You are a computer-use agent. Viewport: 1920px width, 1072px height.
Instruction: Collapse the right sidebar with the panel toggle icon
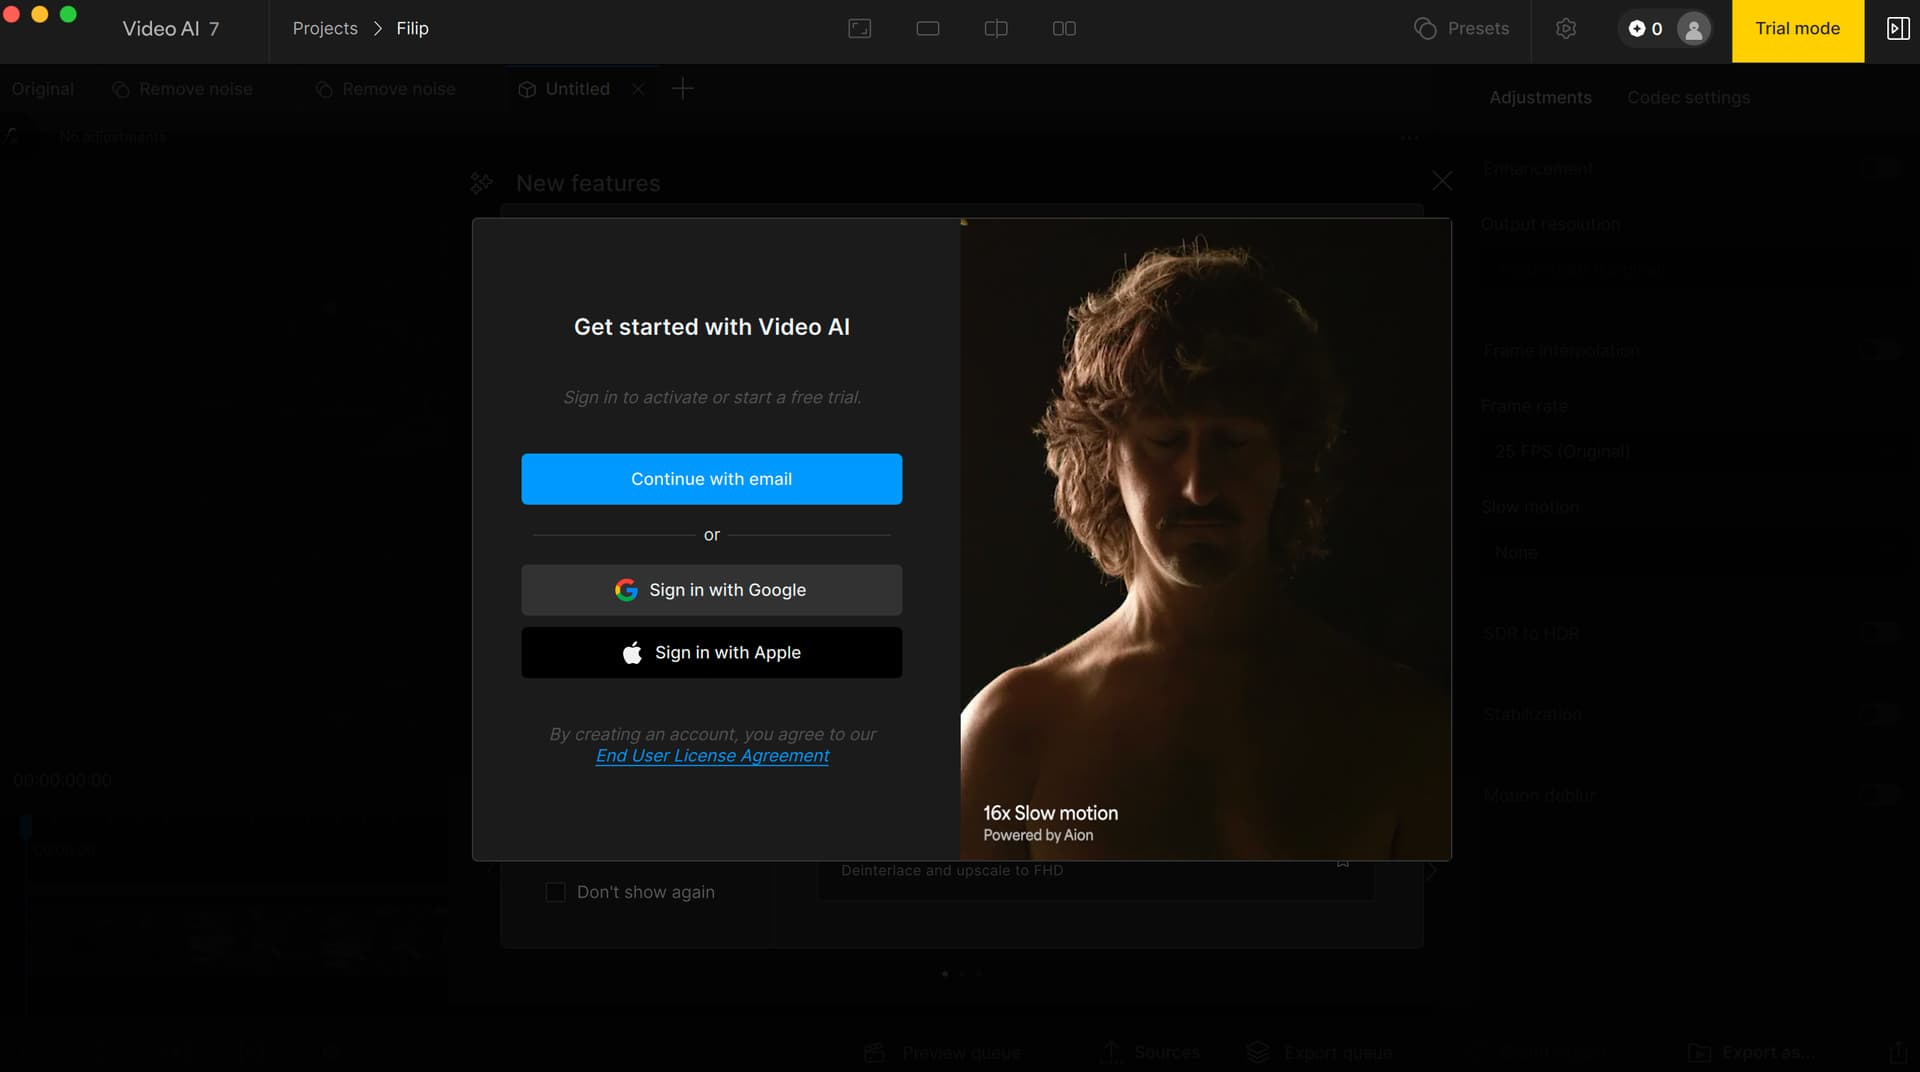point(1897,29)
